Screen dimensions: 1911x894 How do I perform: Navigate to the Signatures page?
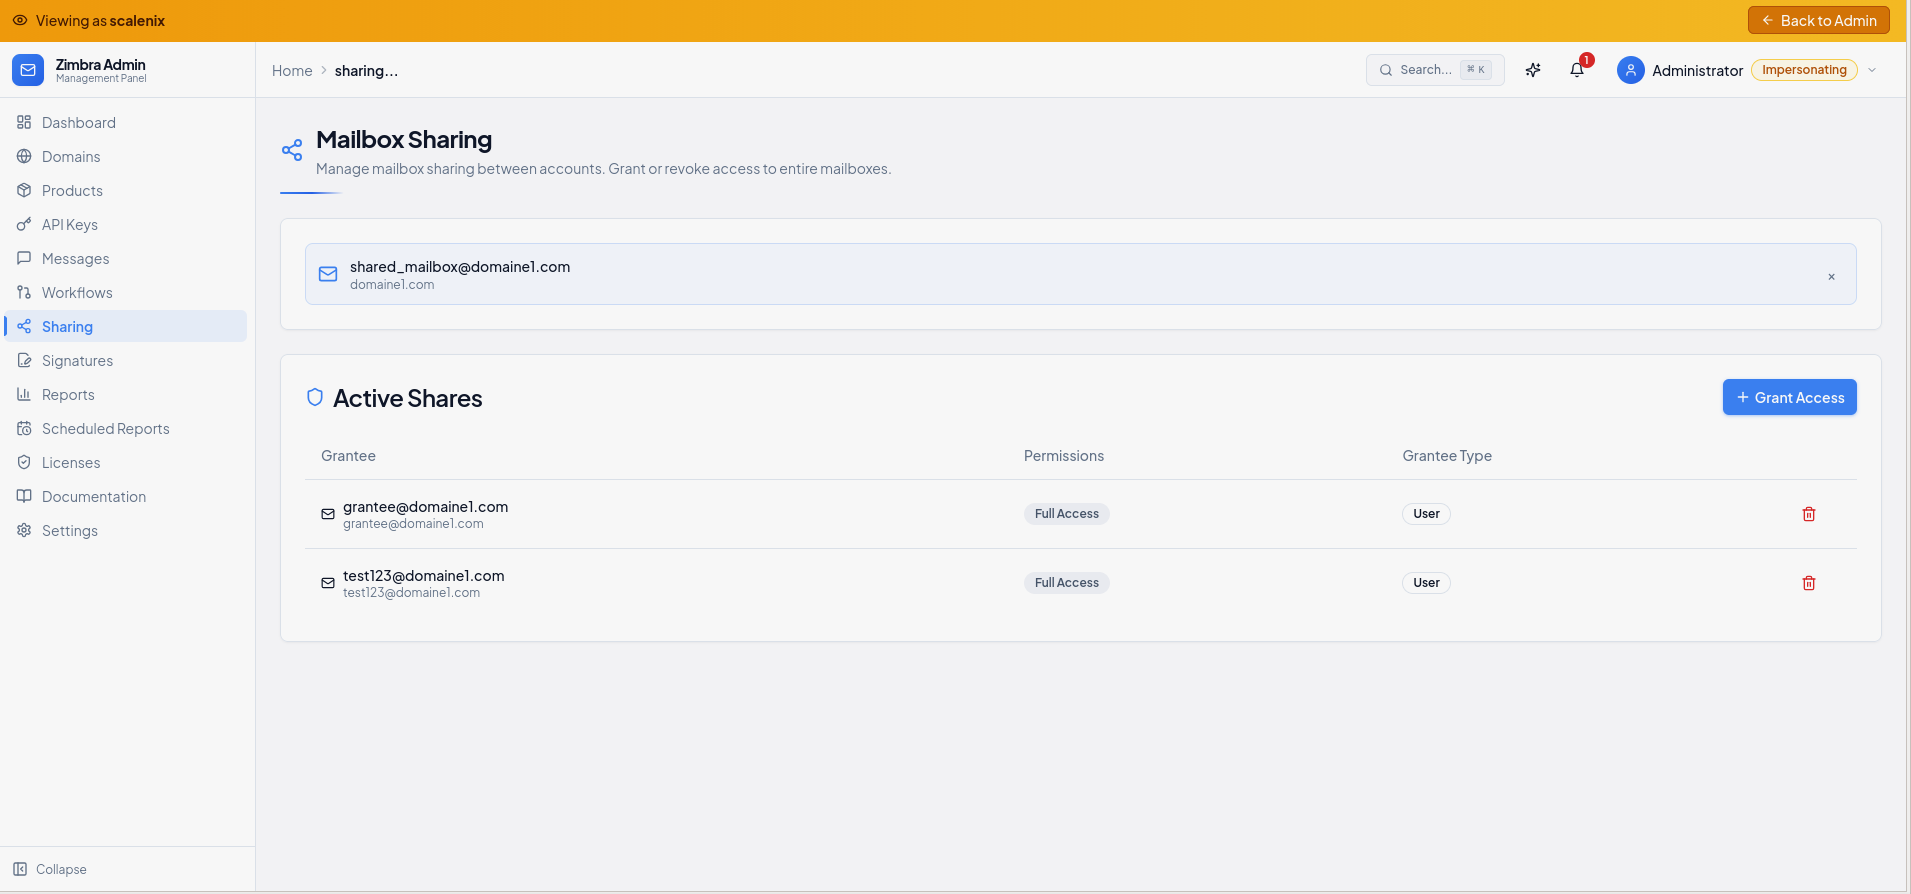(x=77, y=361)
